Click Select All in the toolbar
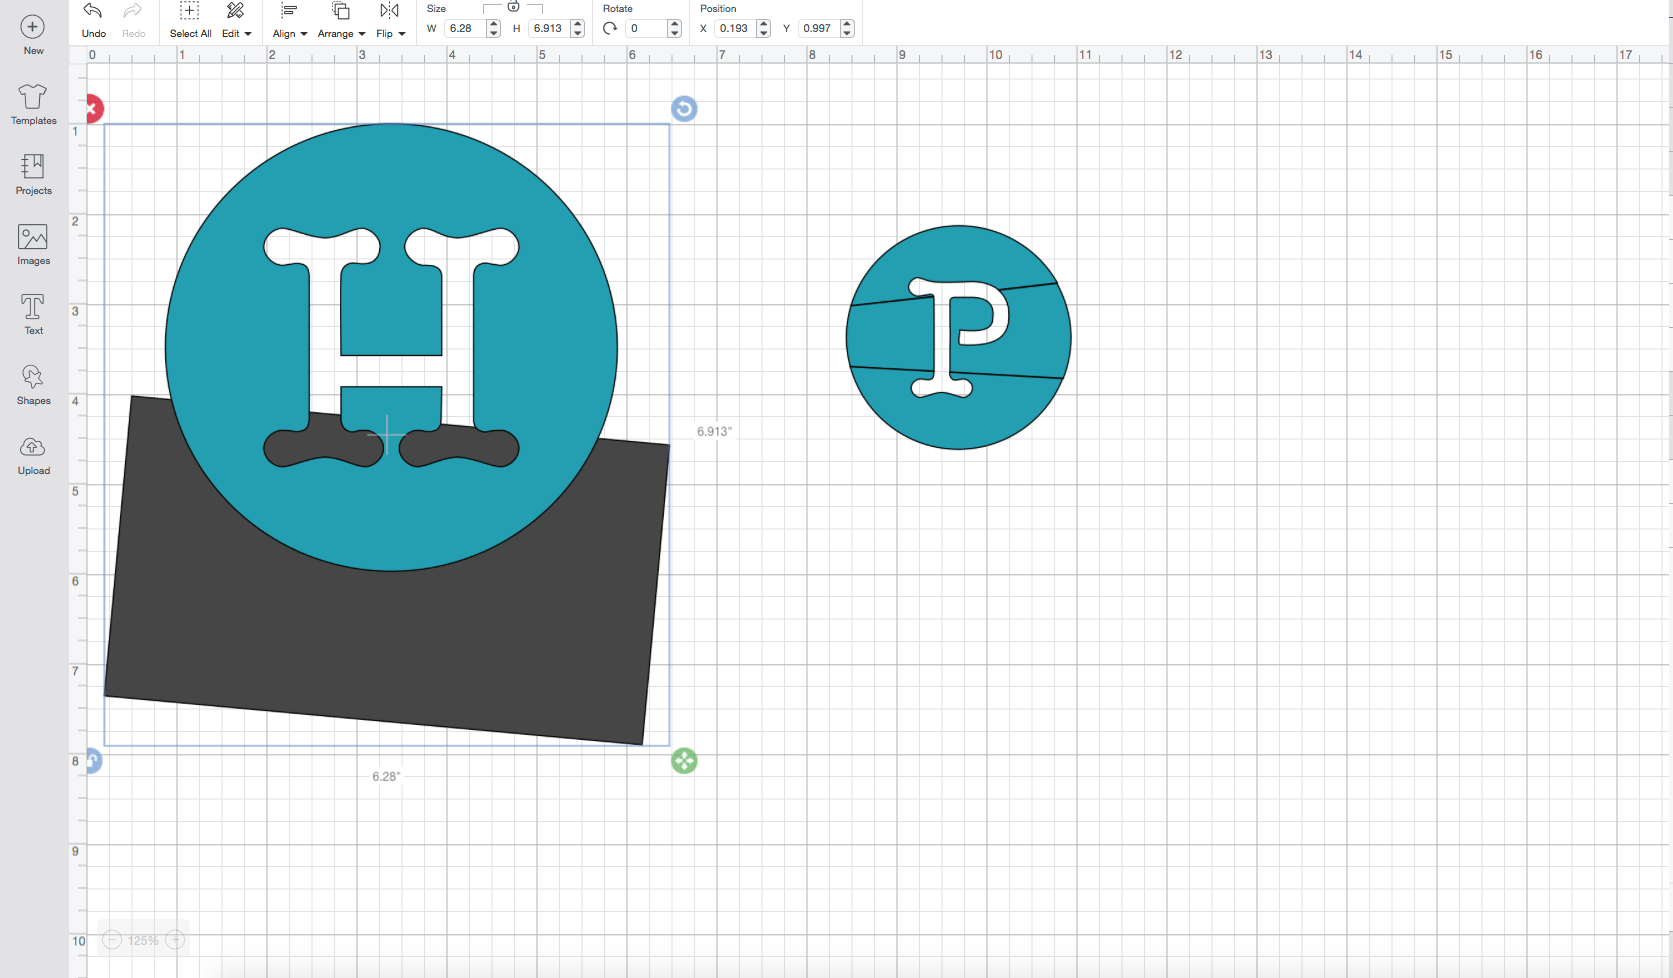Image resolution: width=1673 pixels, height=978 pixels. coord(190,20)
